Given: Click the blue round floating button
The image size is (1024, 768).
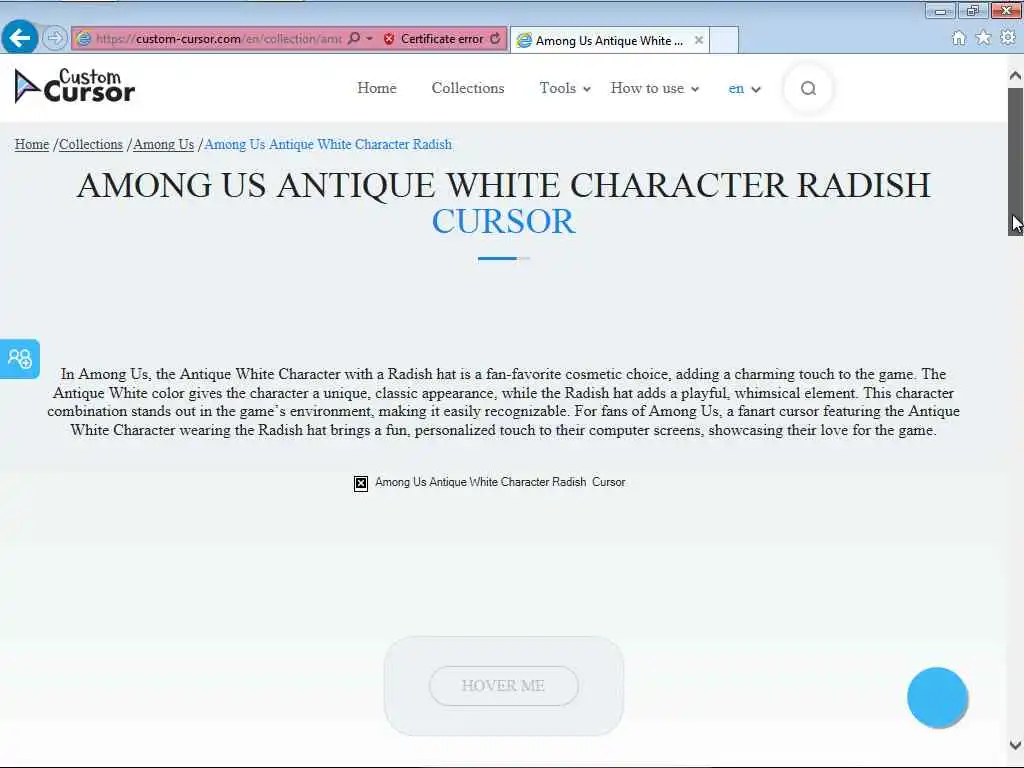Looking at the screenshot, I should [937, 697].
